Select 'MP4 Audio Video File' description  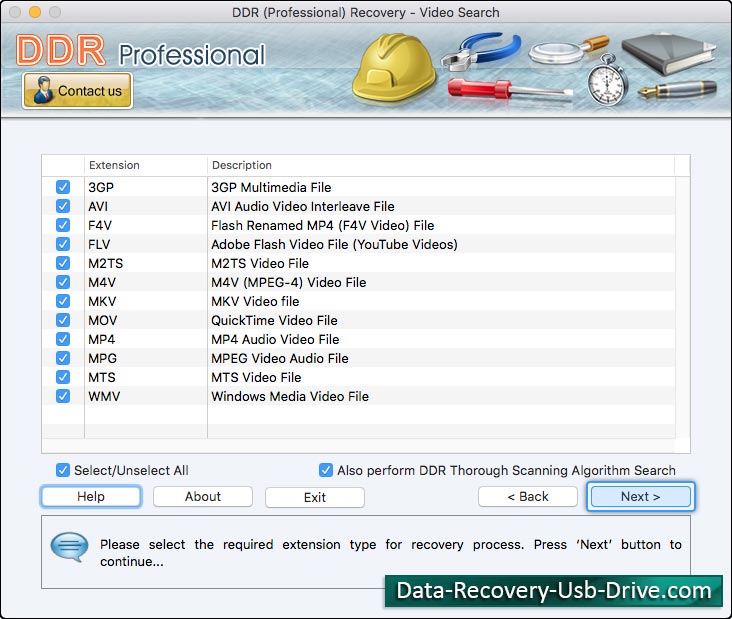click(275, 339)
